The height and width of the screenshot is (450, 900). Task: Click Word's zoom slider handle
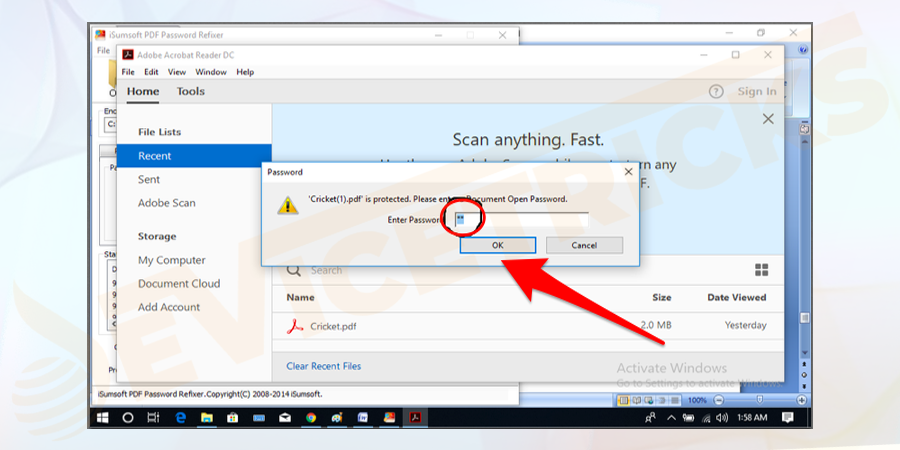pyautogui.click(x=759, y=400)
